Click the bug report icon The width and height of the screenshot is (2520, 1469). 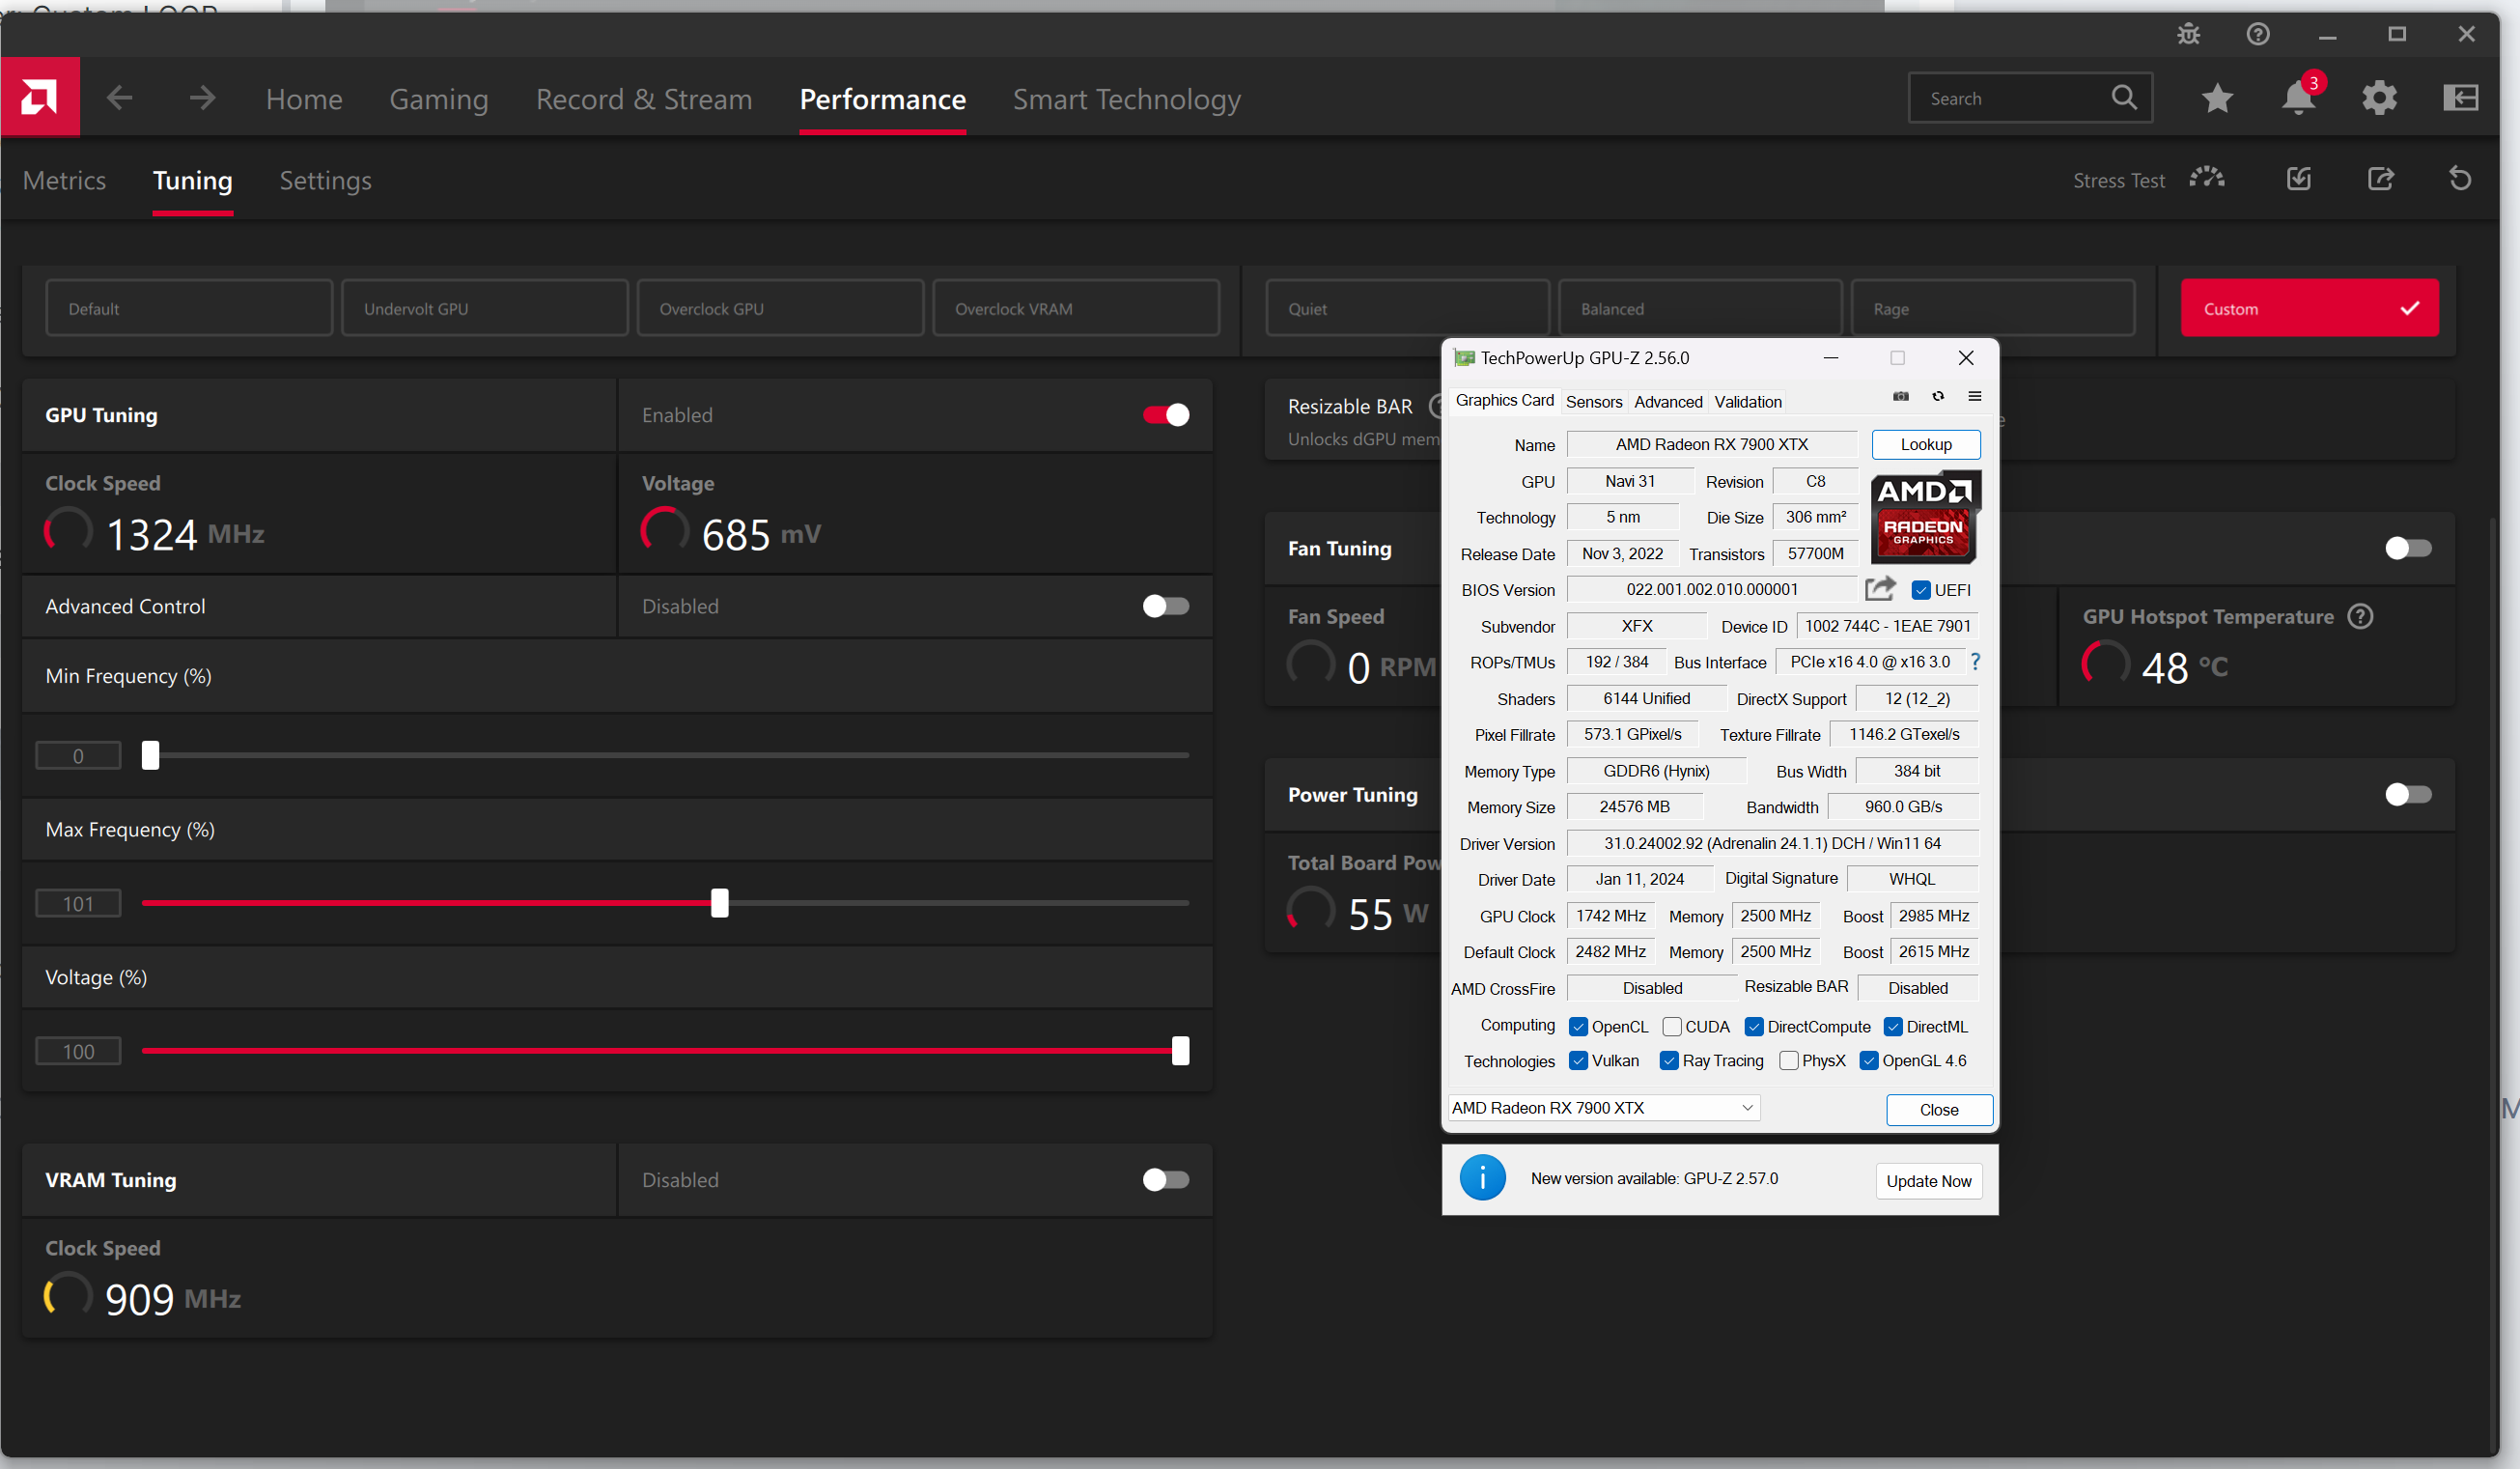click(2188, 35)
